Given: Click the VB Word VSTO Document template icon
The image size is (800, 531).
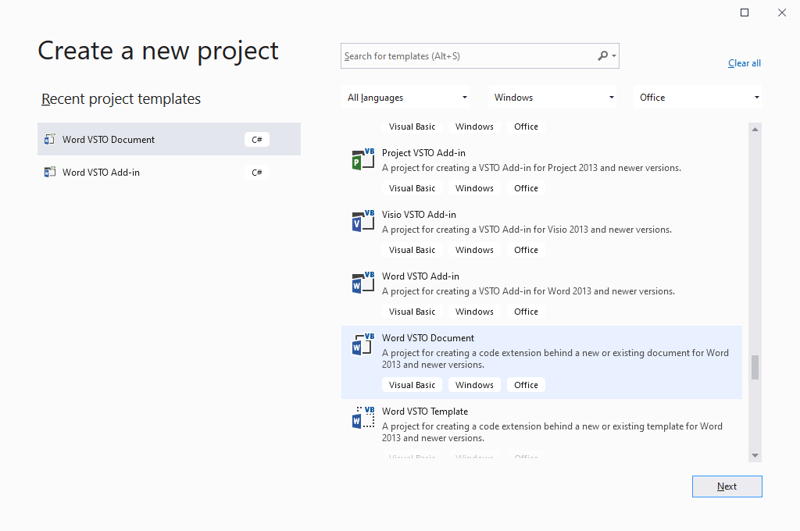Looking at the screenshot, I should (x=363, y=344).
